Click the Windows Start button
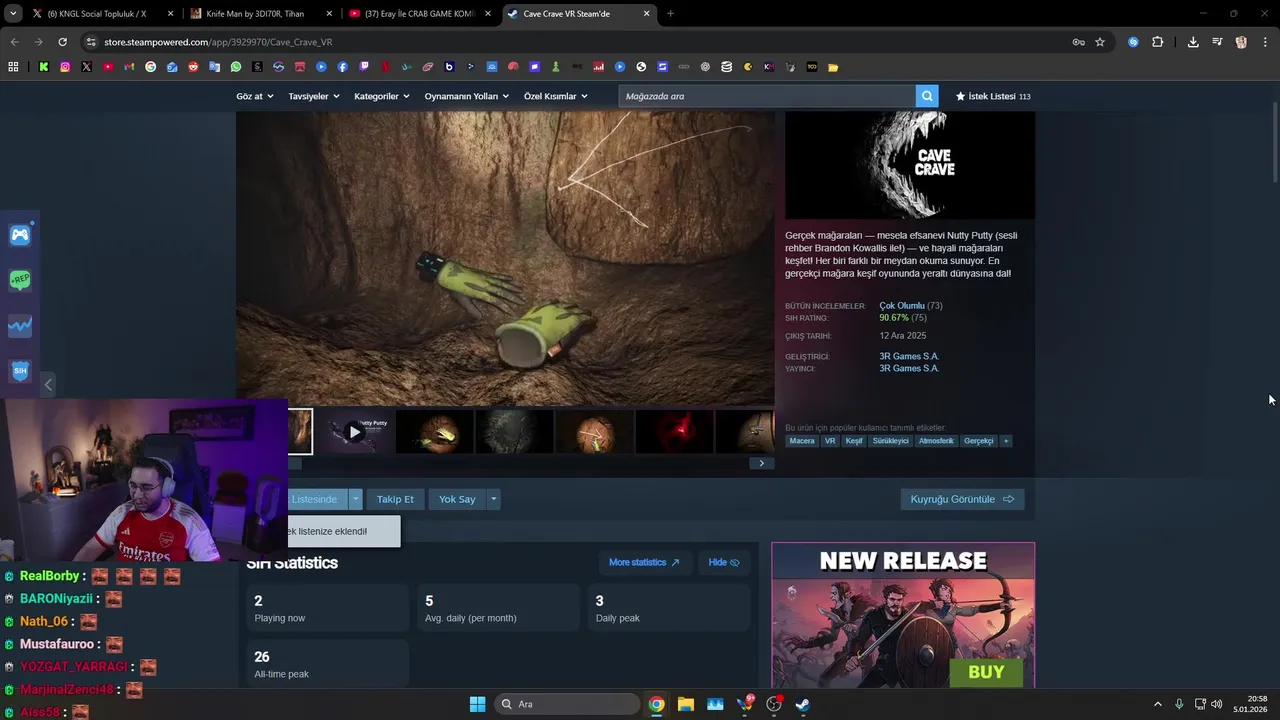The image size is (1280, 720). (477, 704)
